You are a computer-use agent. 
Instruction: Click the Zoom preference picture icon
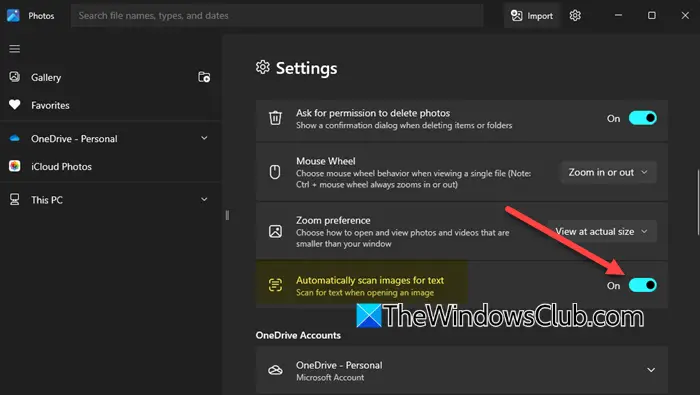click(x=275, y=231)
